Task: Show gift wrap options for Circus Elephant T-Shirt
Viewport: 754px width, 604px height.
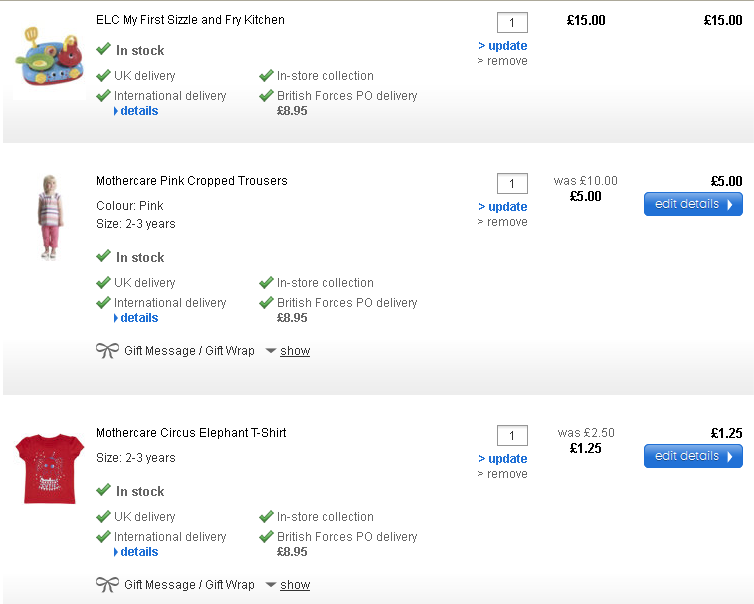Action: (294, 585)
